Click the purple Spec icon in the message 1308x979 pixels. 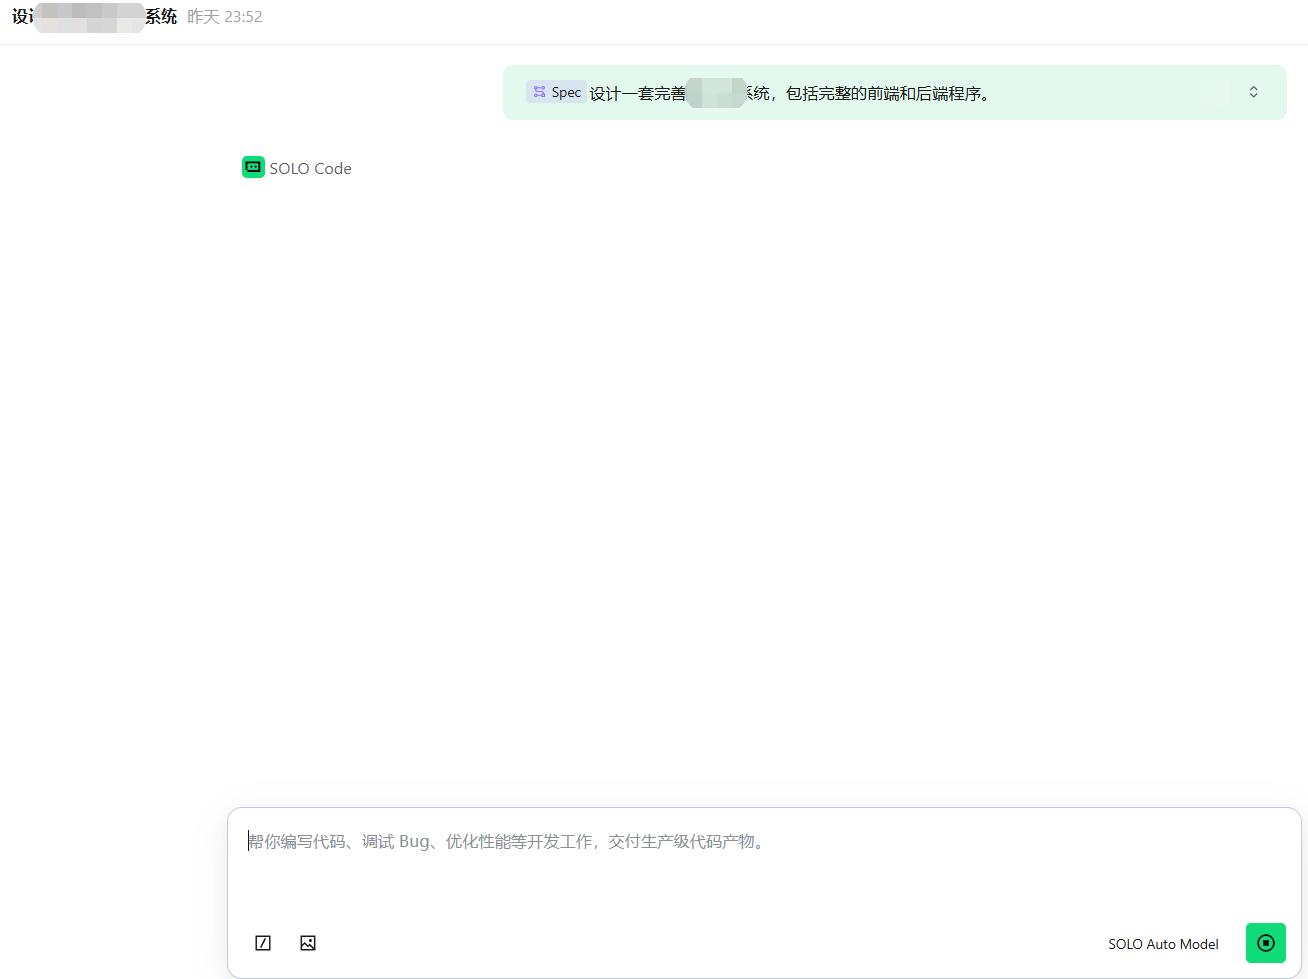[540, 92]
